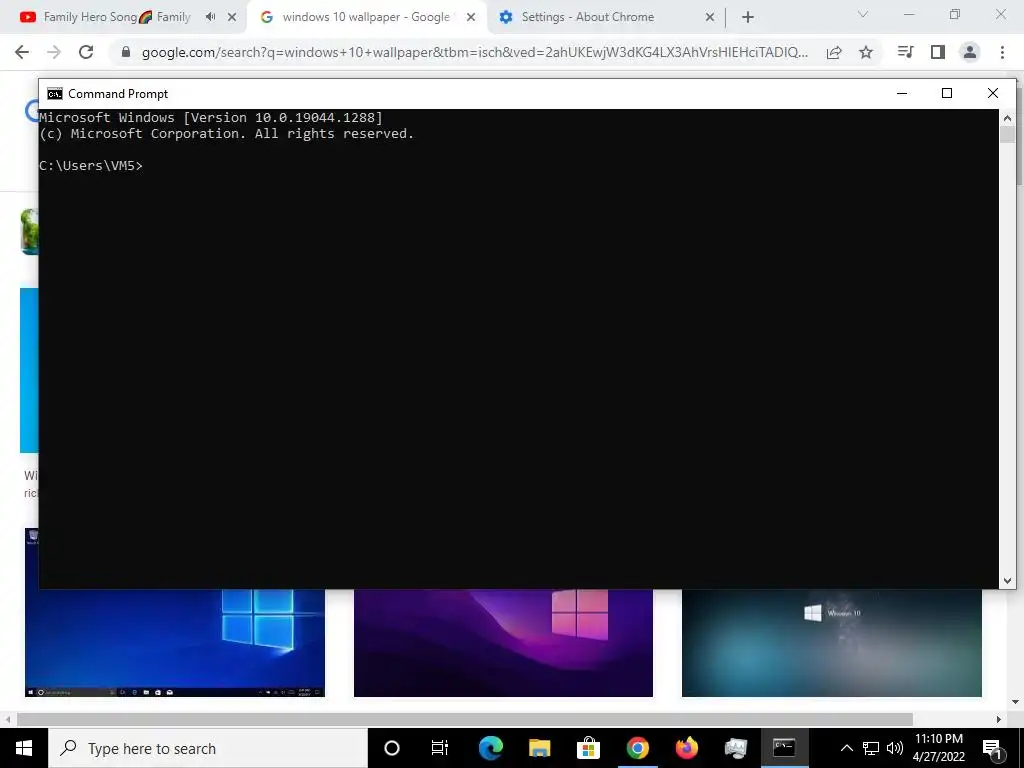Maximize the Command Prompt window
Image resolution: width=1024 pixels, height=768 pixels.
pyautogui.click(x=946, y=93)
